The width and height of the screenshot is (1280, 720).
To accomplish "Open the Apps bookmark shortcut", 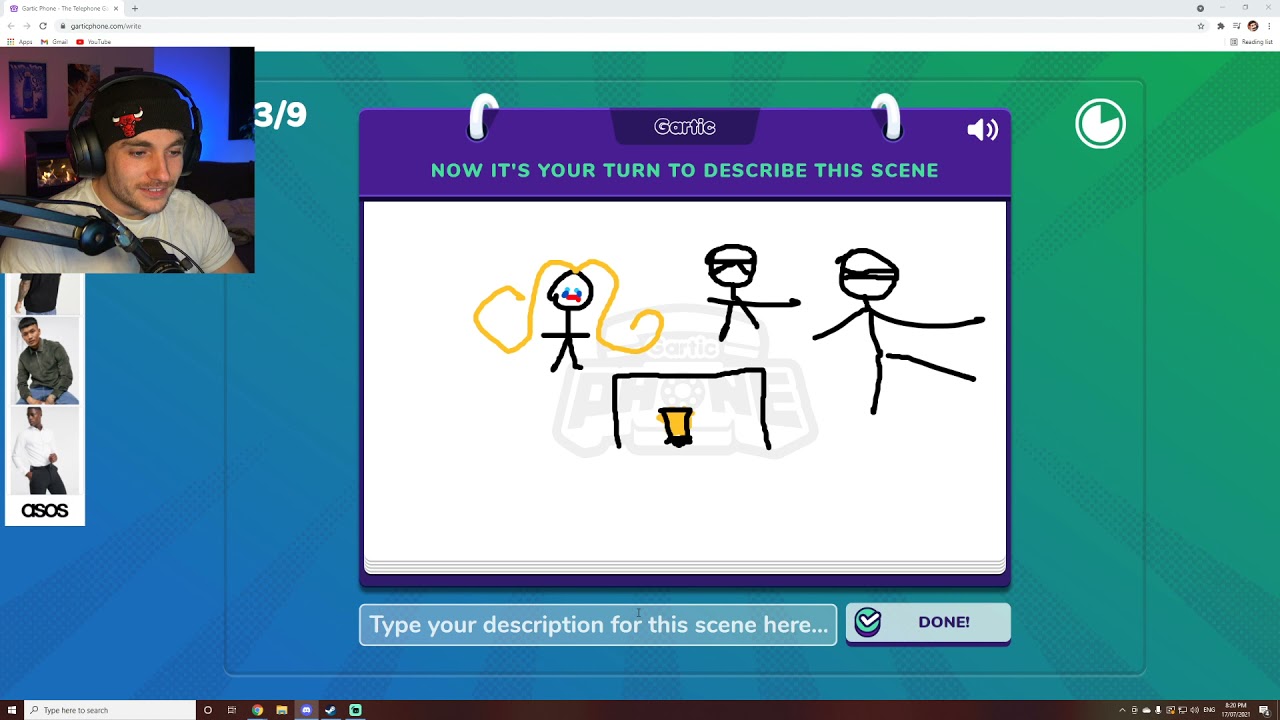I will [19, 42].
